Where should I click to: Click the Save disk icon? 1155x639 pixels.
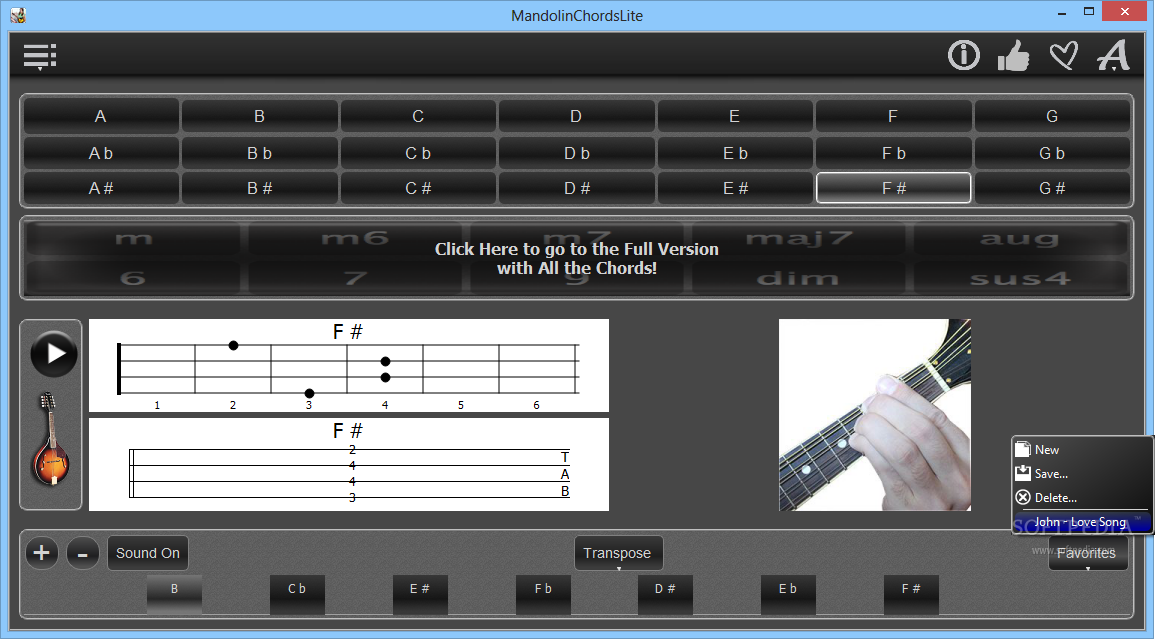(1022, 473)
